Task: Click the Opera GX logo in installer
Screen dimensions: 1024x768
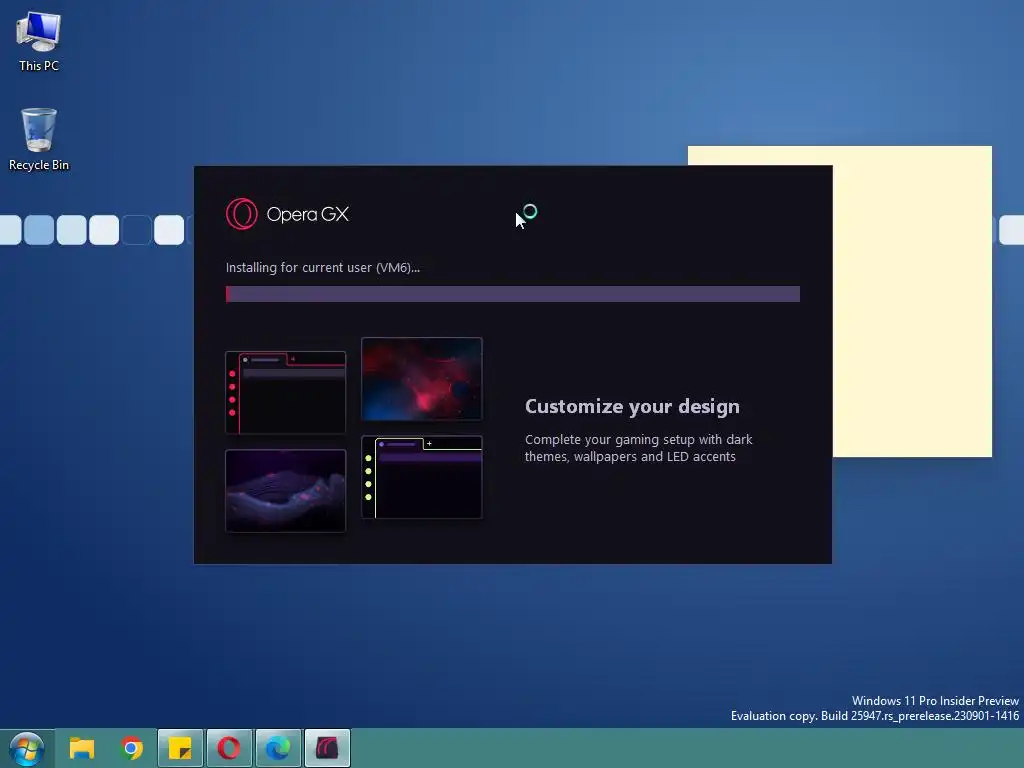Action: (x=287, y=214)
